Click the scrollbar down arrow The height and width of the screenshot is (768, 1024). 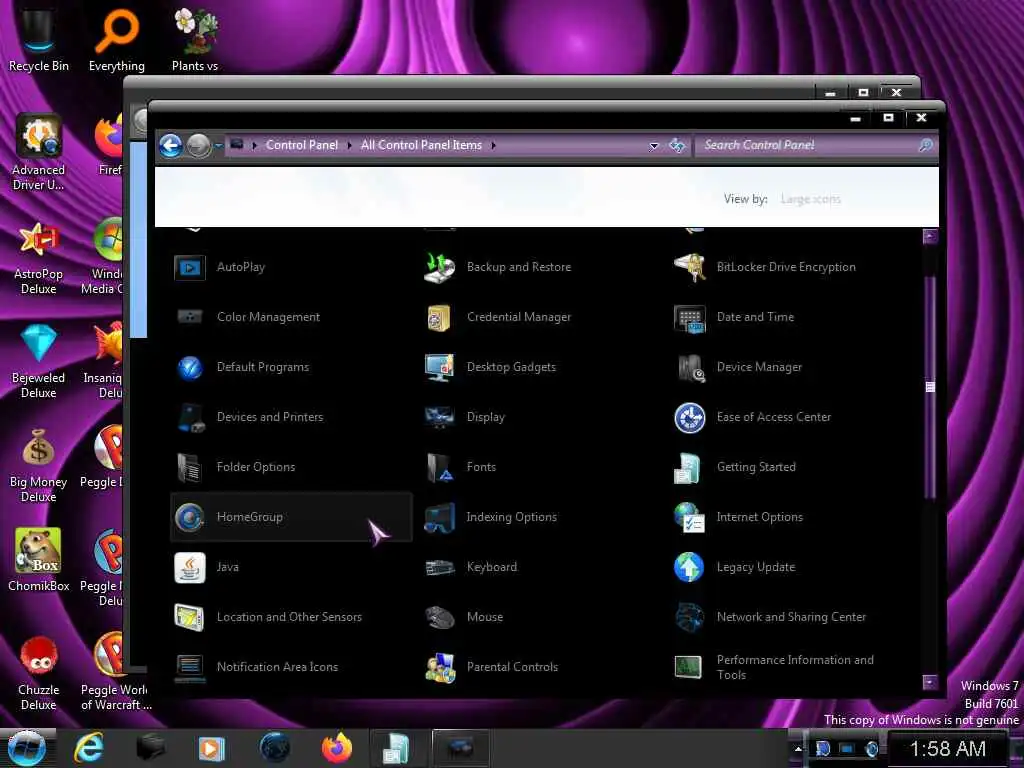[930, 682]
